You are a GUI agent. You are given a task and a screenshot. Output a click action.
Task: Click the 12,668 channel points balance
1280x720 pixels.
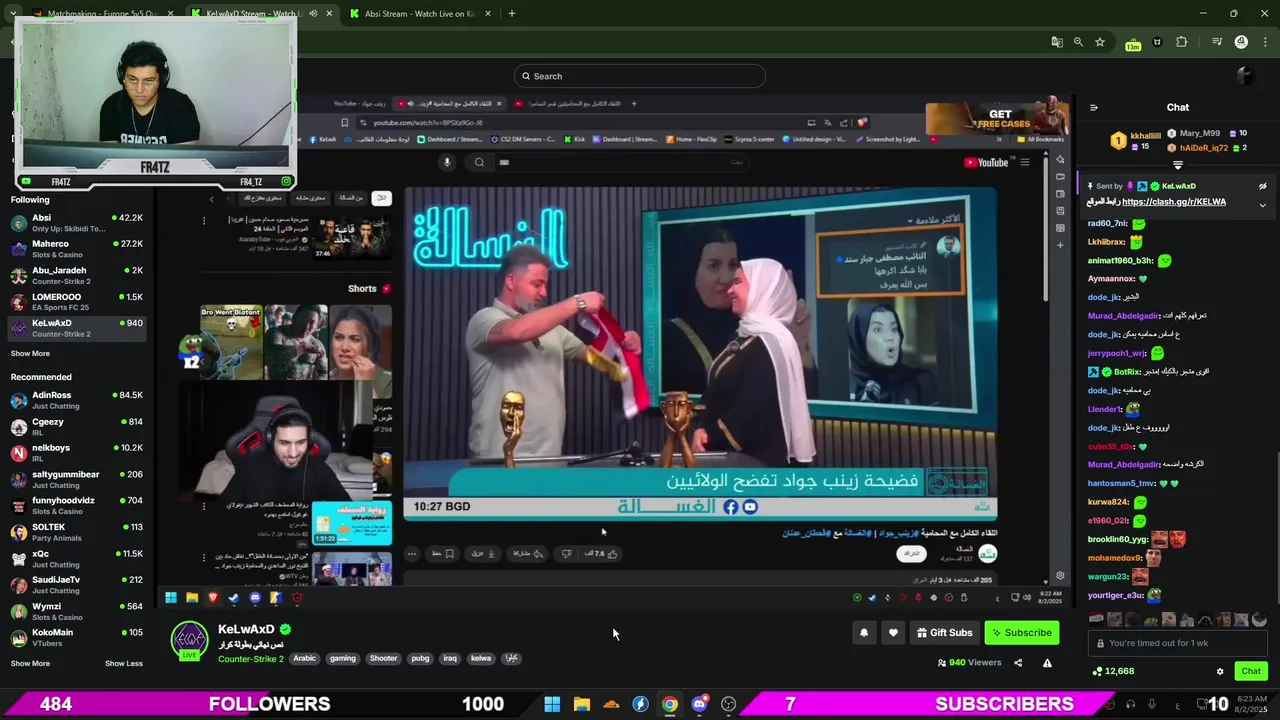(x=1113, y=671)
